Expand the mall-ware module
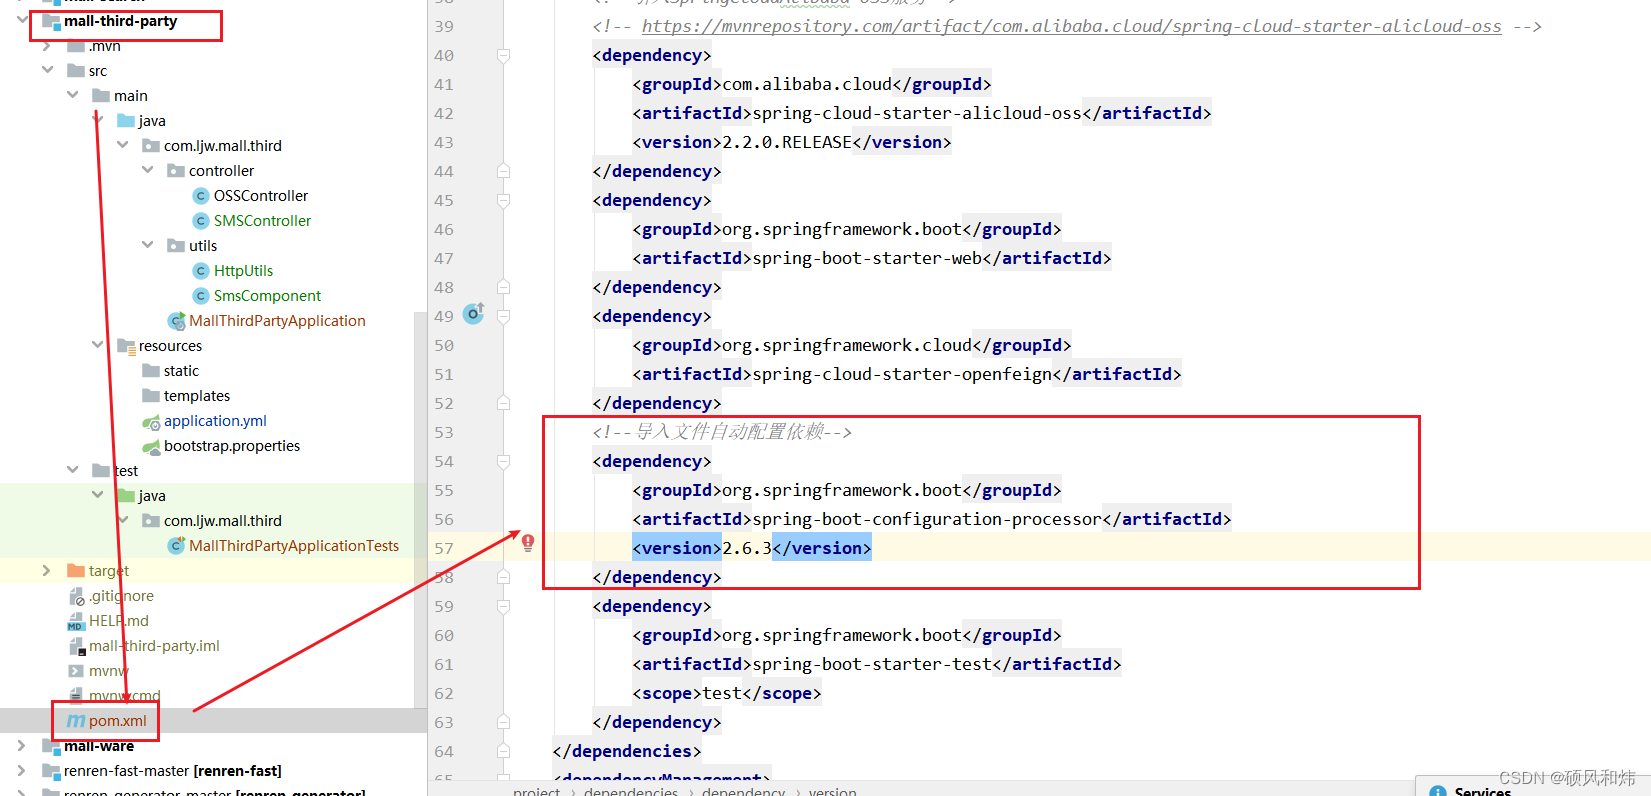 (x=22, y=745)
